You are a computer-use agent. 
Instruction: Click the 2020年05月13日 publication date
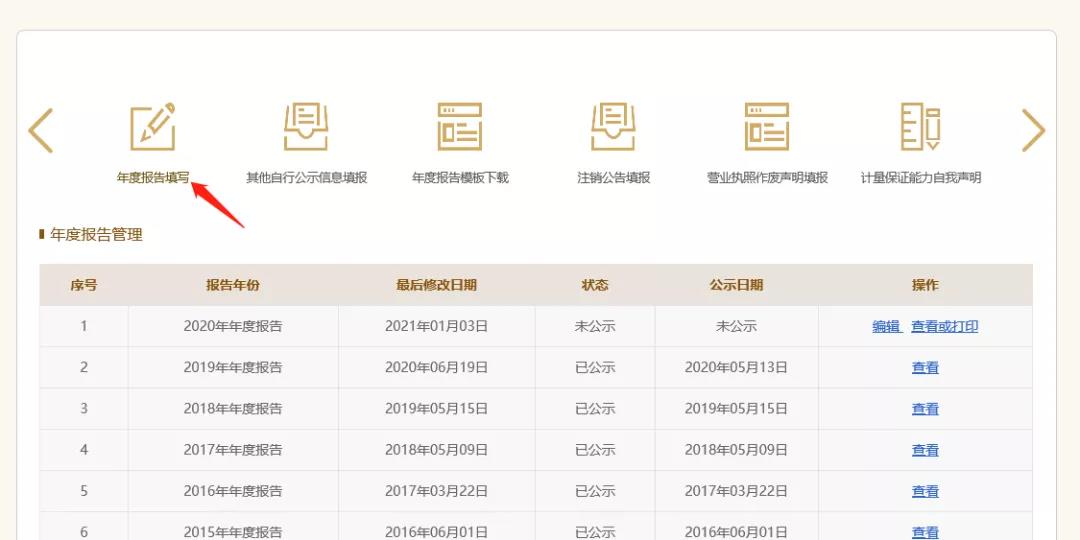click(x=736, y=368)
